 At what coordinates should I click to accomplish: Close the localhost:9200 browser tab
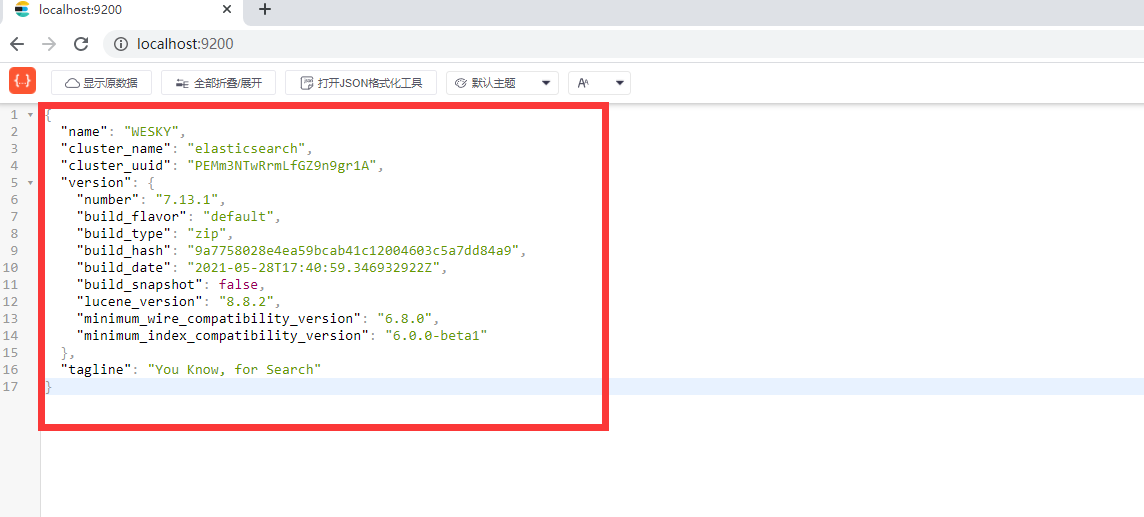pyautogui.click(x=227, y=9)
